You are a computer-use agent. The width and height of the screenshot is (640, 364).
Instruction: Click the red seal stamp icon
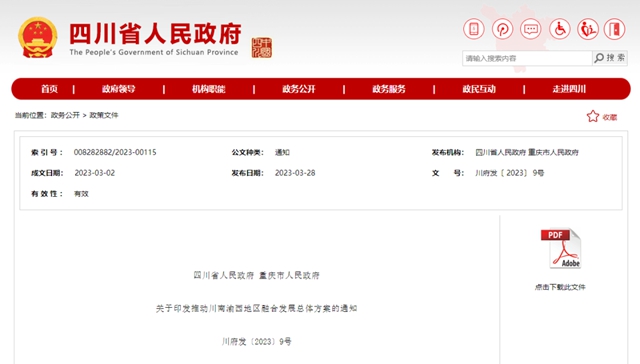[262, 48]
